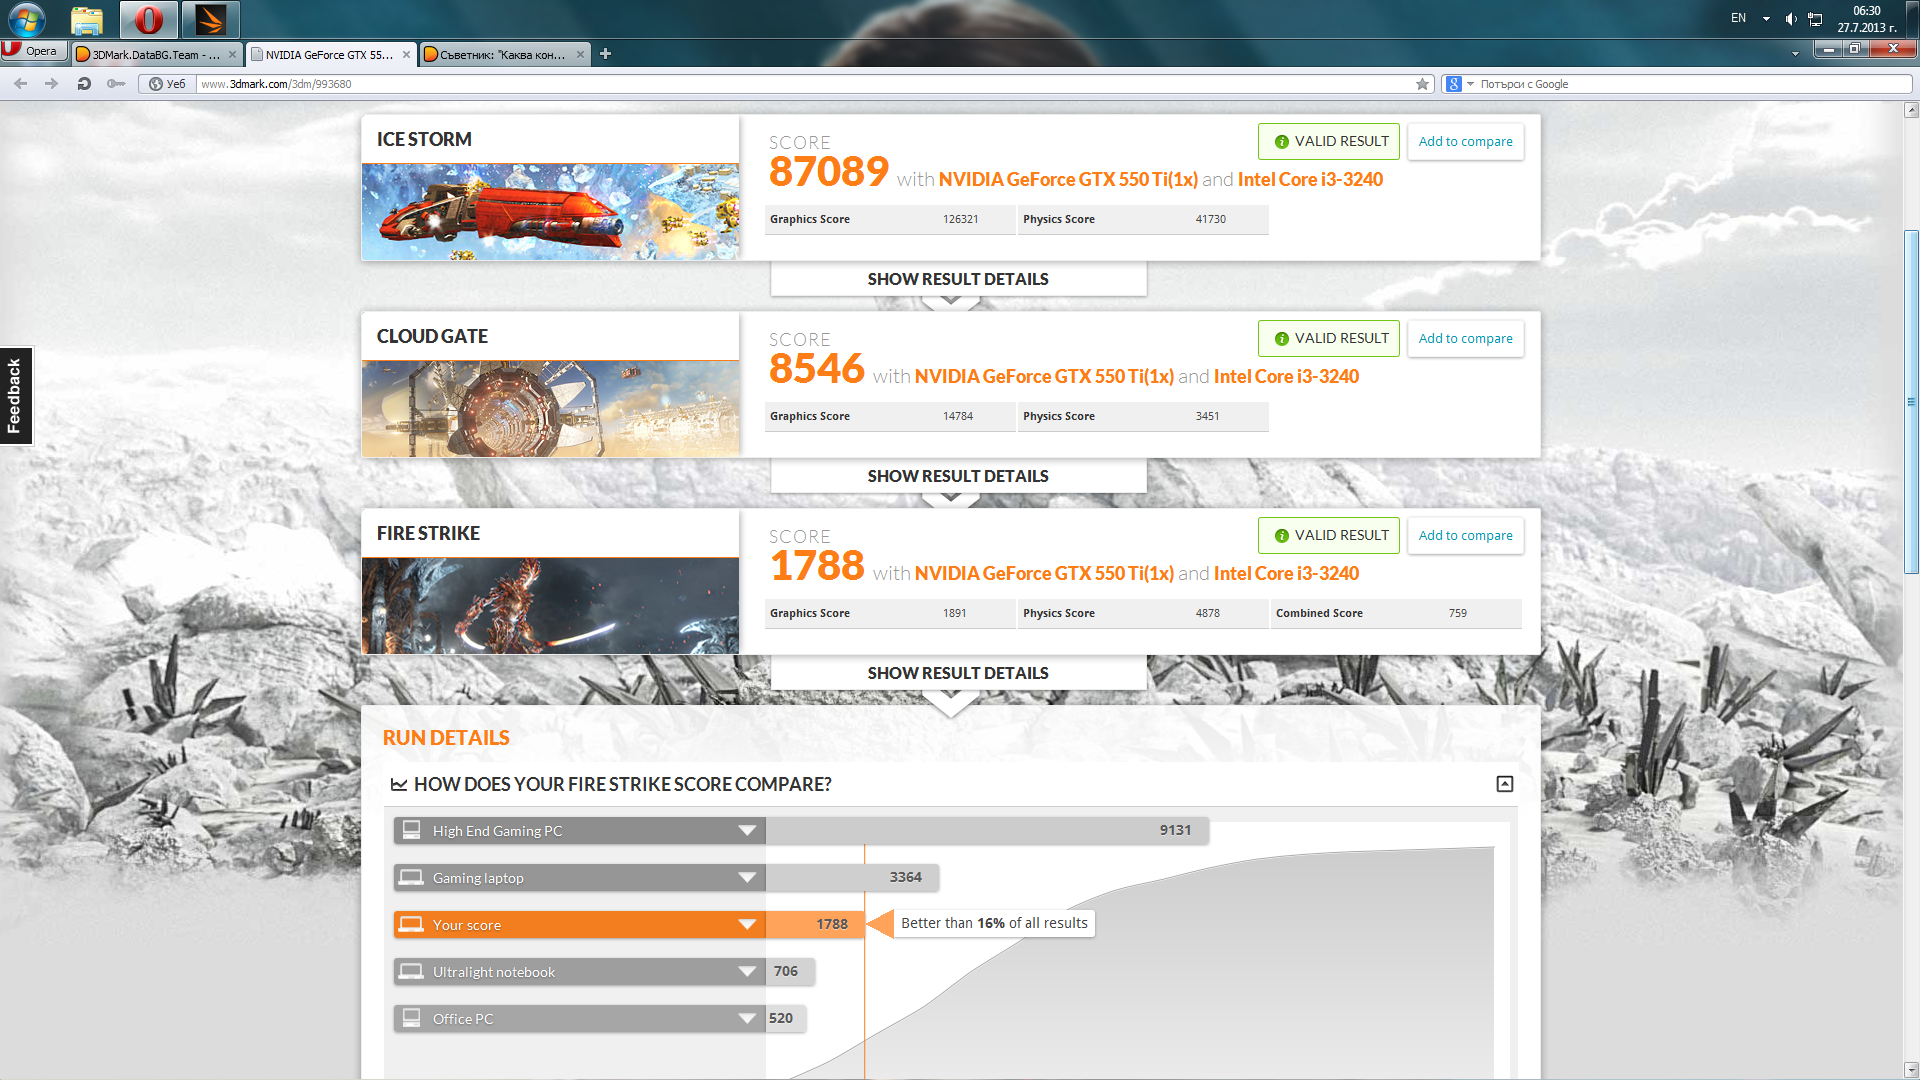Open the volume speaker tray icon
The width and height of the screenshot is (1920, 1080).
(x=1791, y=19)
